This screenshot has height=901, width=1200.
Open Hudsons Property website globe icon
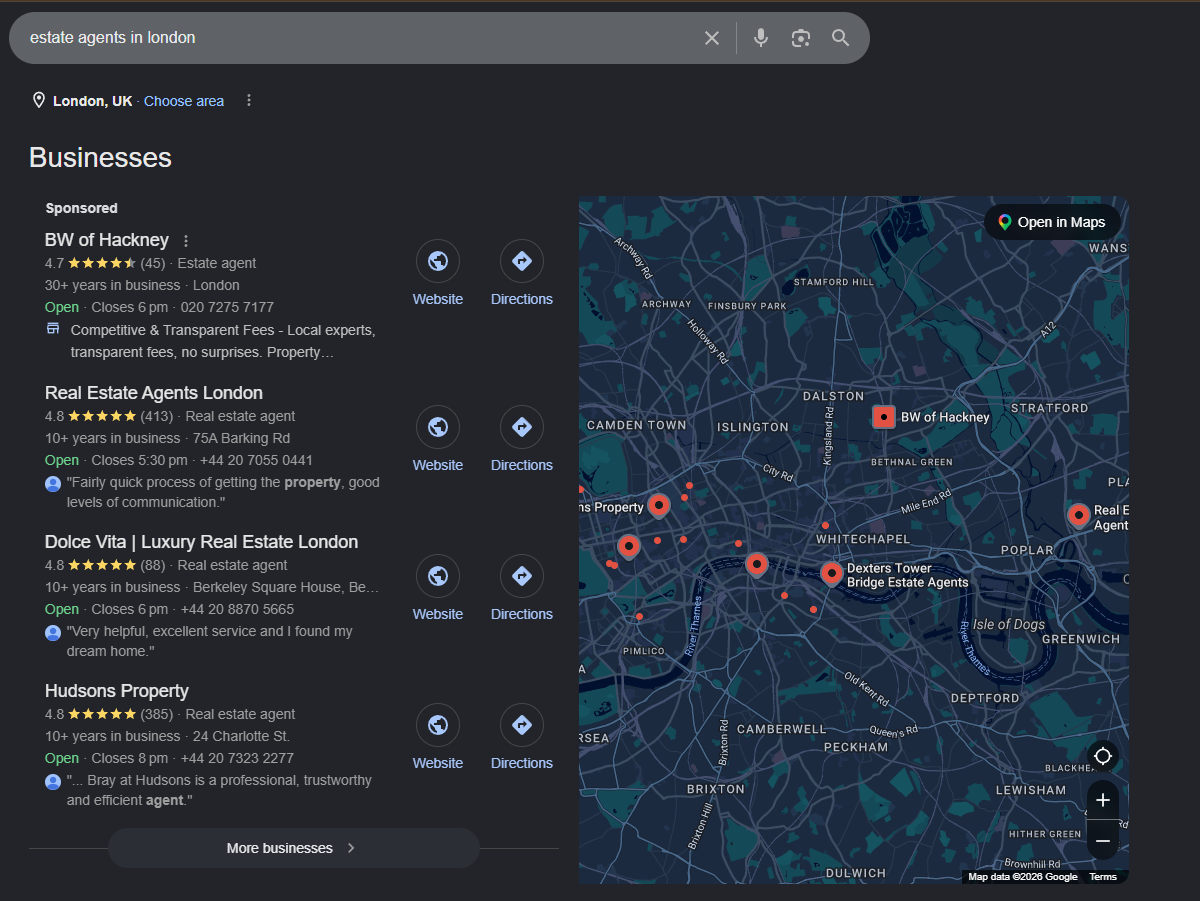(x=438, y=725)
